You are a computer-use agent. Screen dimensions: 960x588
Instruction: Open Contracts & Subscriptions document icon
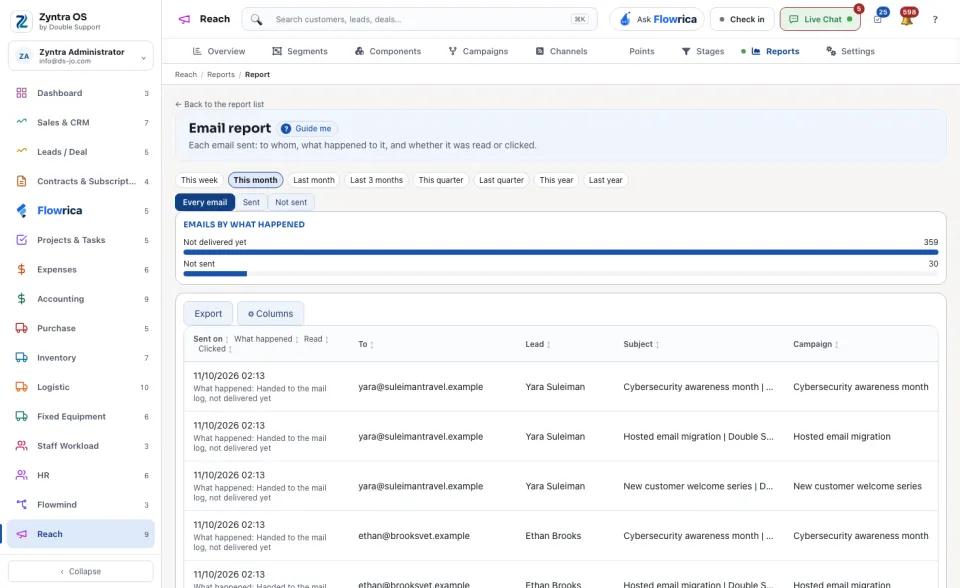(21, 181)
